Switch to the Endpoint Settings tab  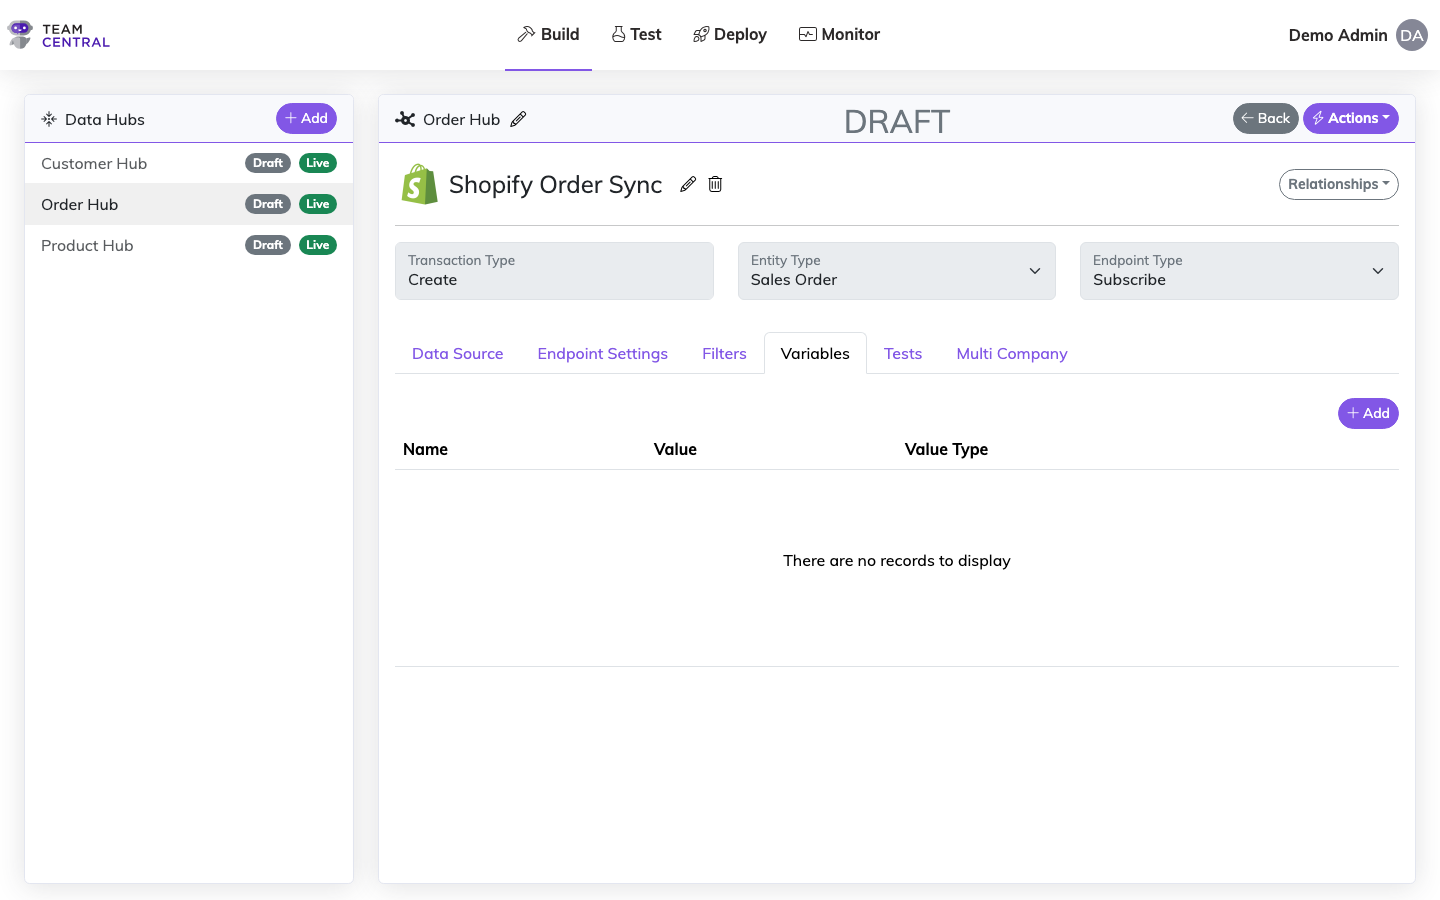point(602,354)
